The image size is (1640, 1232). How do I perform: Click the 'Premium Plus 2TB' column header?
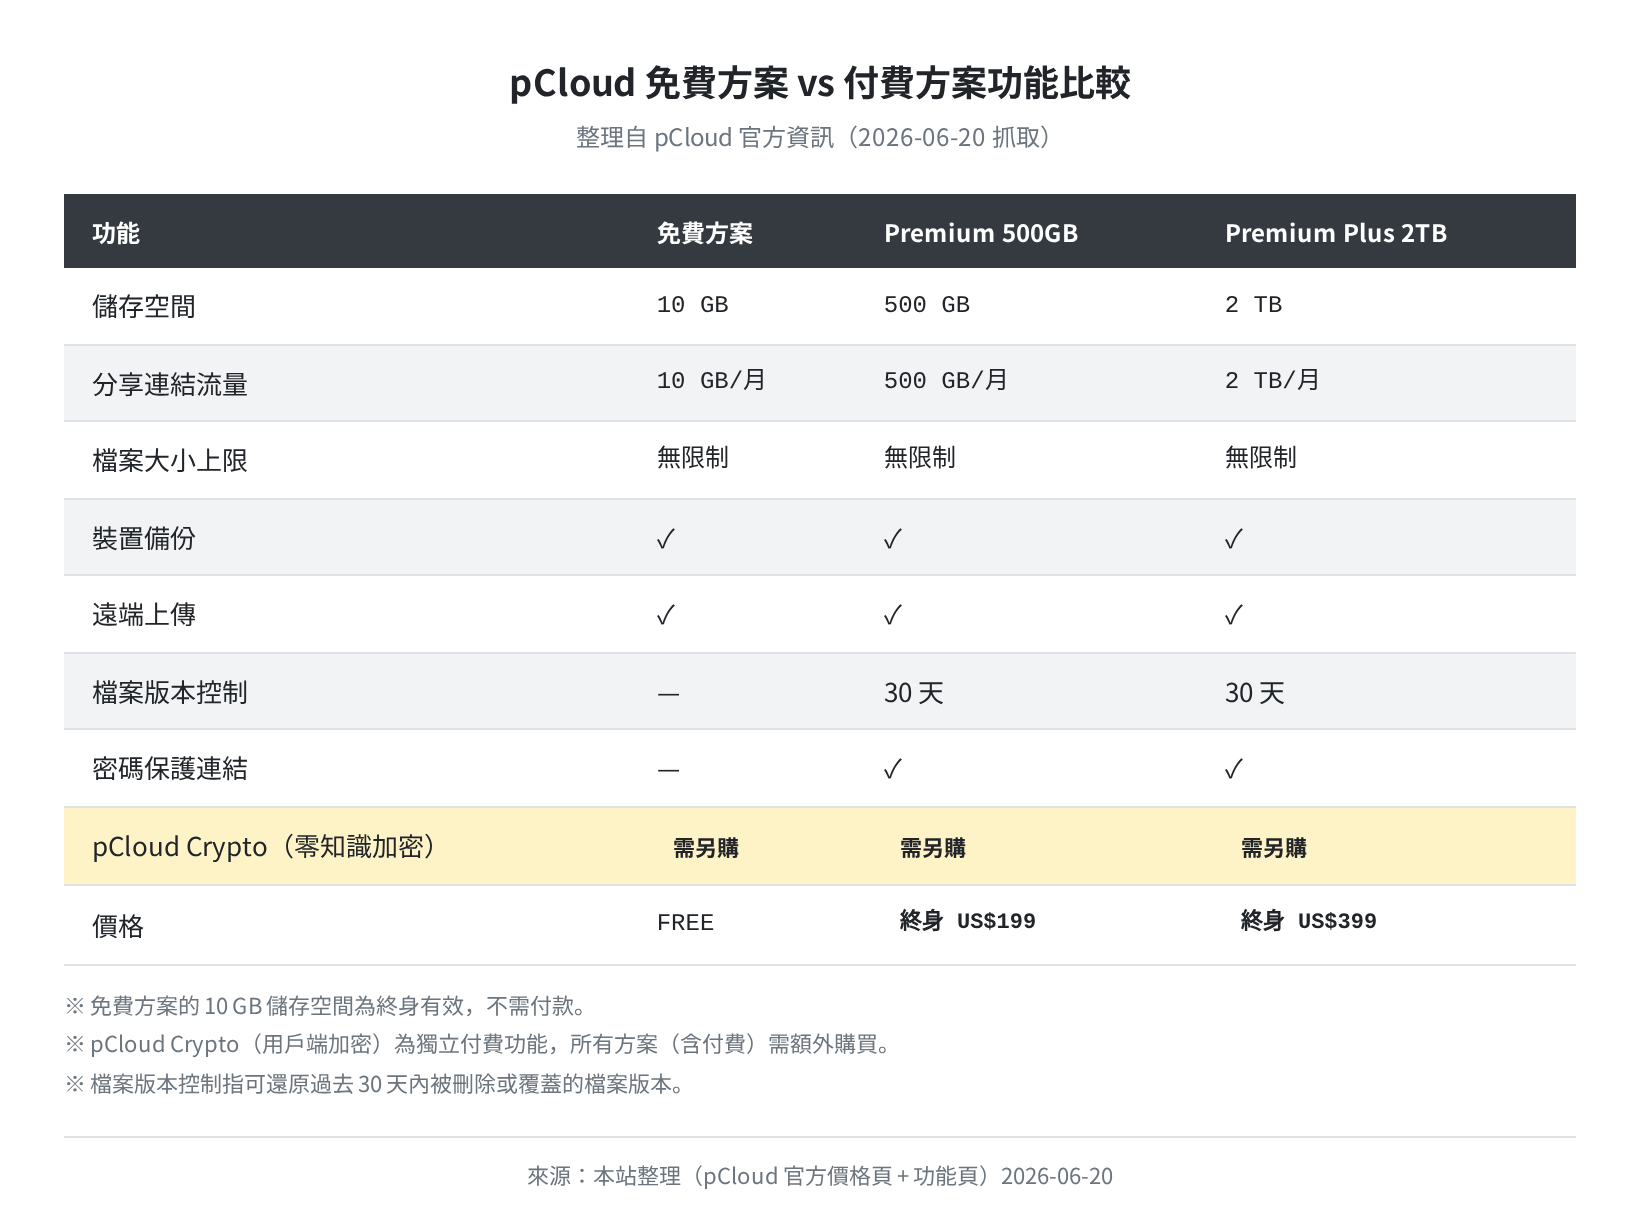(1336, 233)
